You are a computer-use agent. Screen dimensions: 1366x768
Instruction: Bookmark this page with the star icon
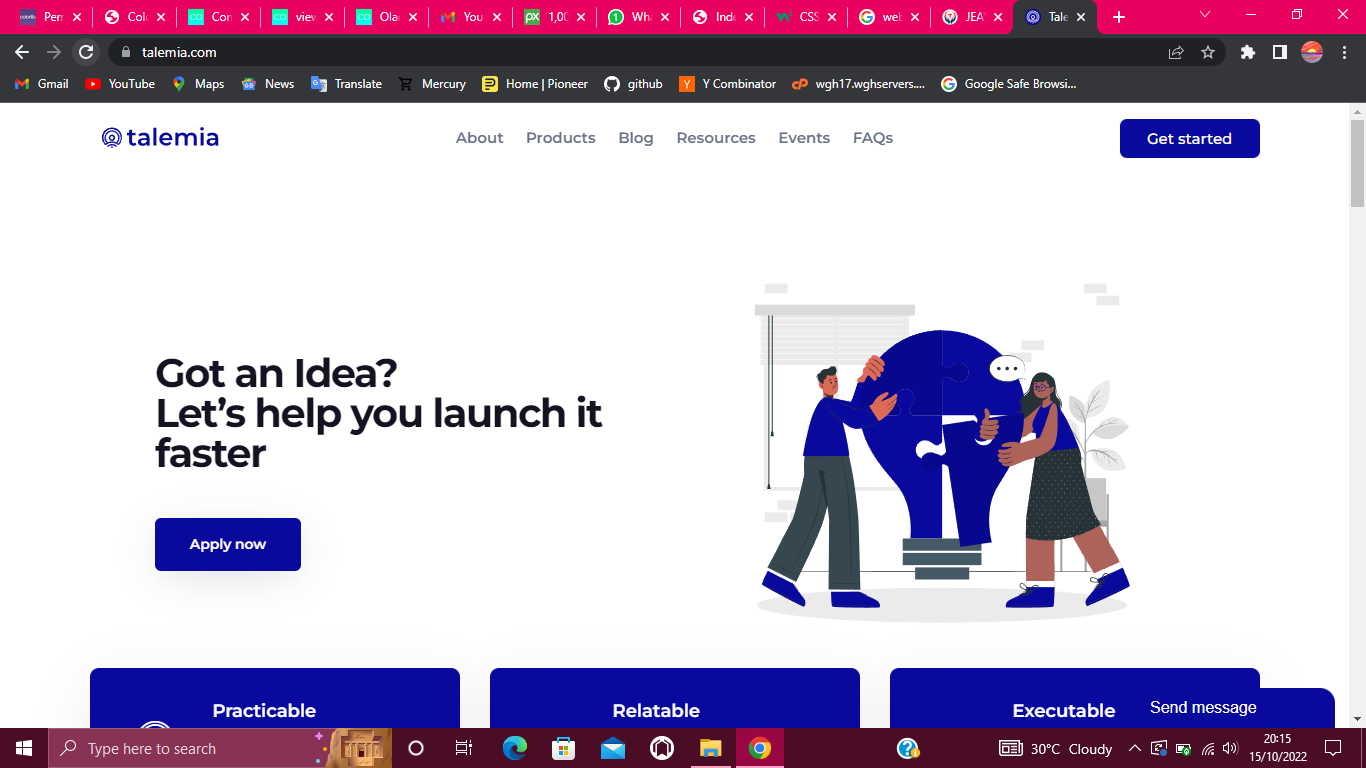[1208, 52]
